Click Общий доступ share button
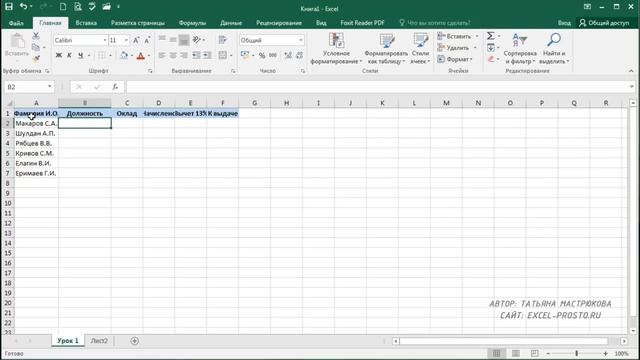 click(604, 23)
